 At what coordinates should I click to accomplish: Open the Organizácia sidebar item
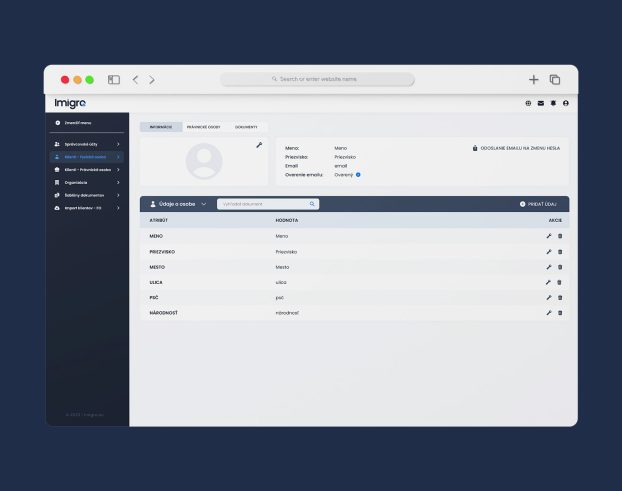click(87, 182)
